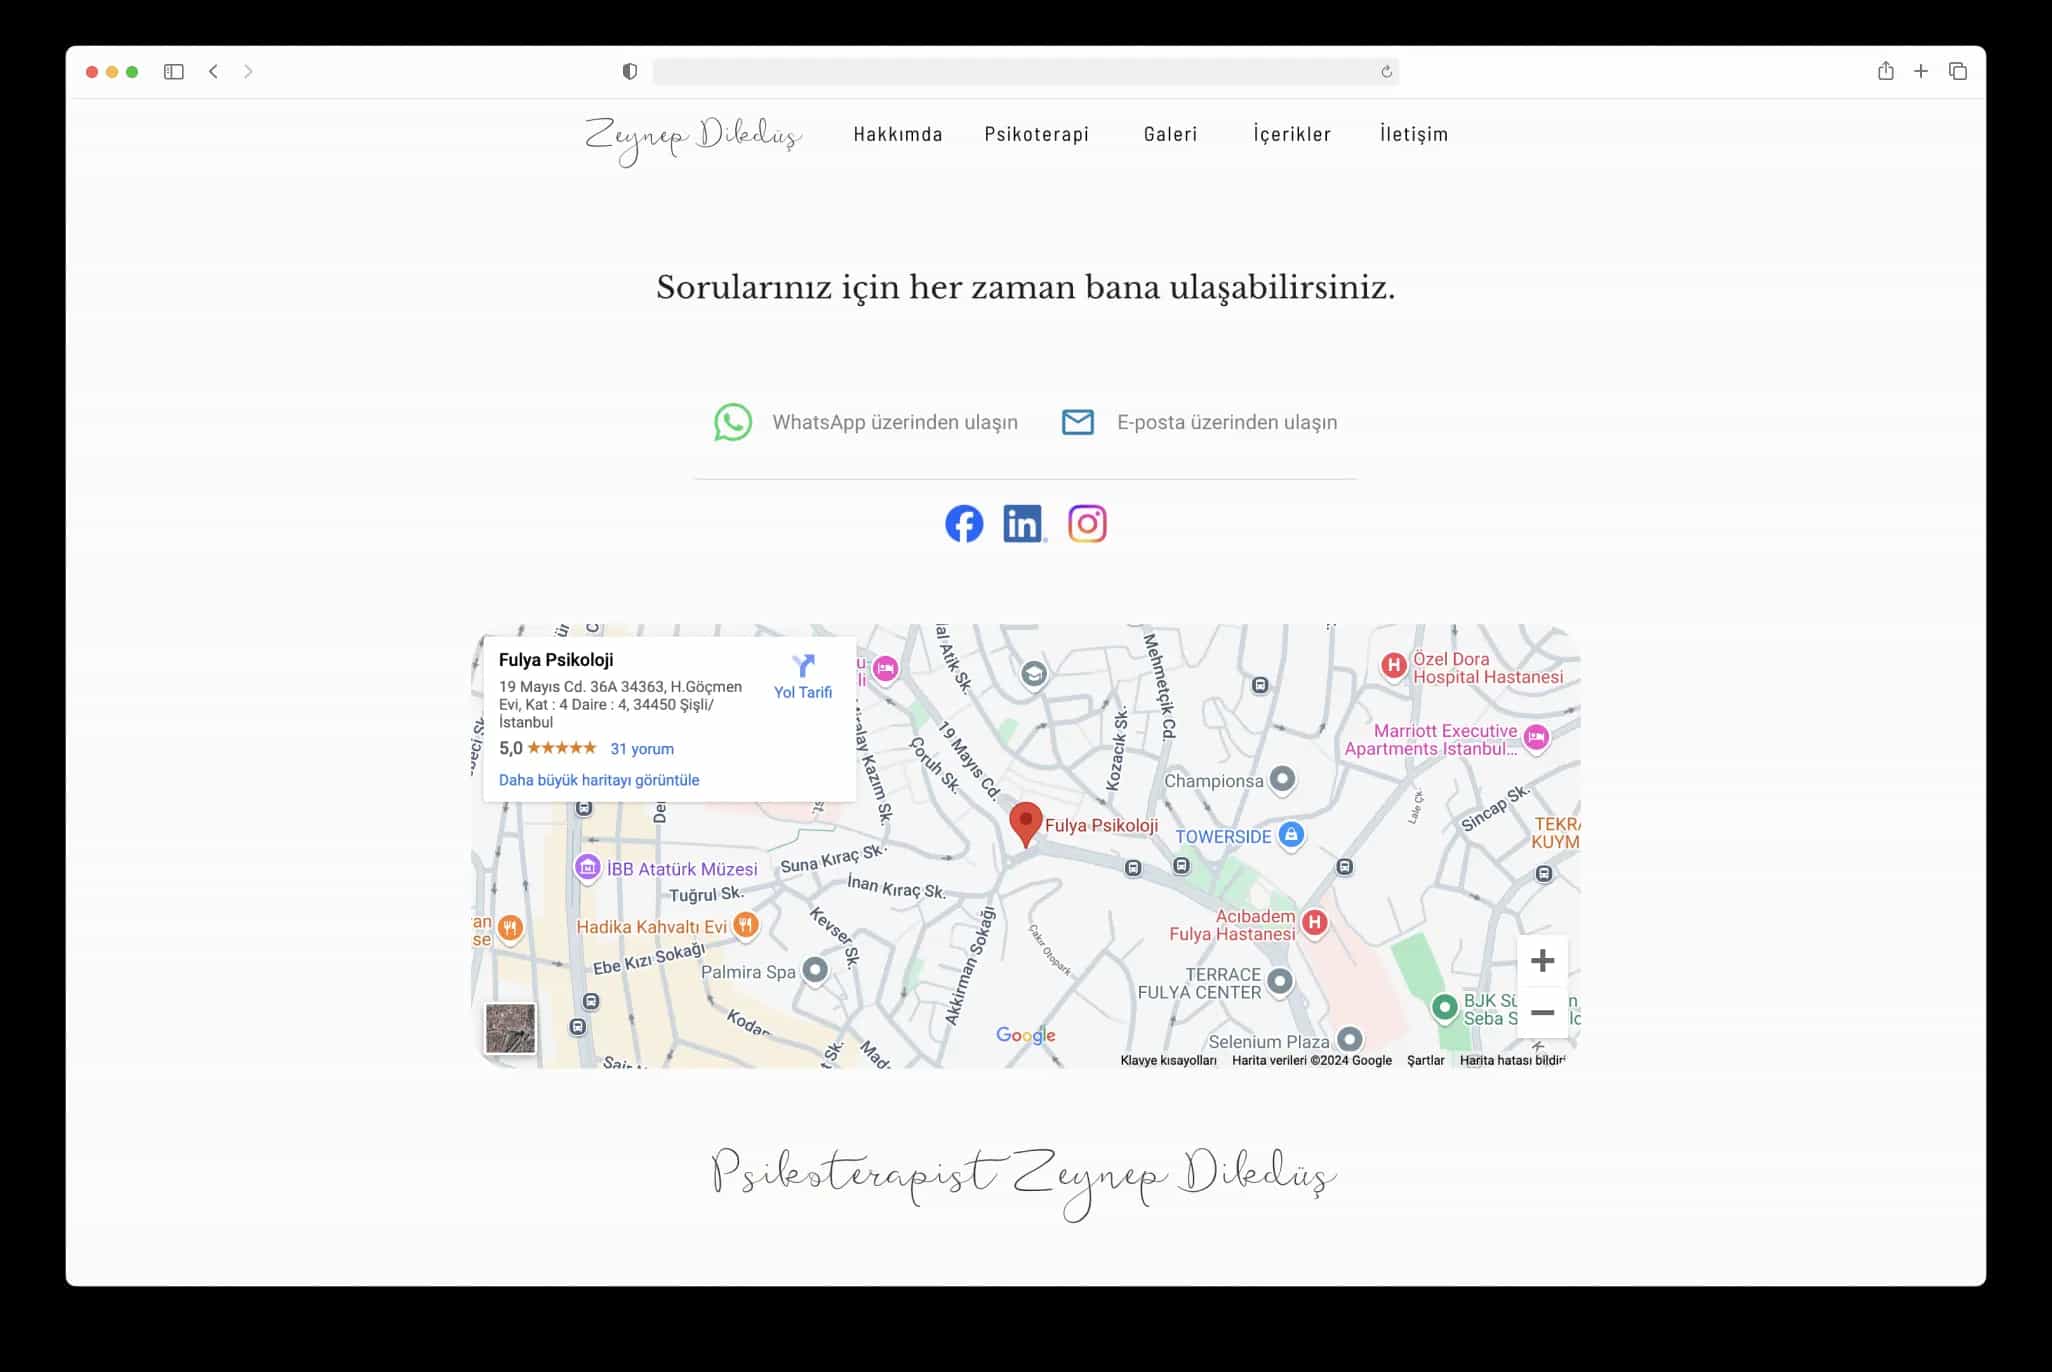The image size is (2052, 1372).
Task: Open the Psikoterapi menu item
Action: (x=1037, y=134)
